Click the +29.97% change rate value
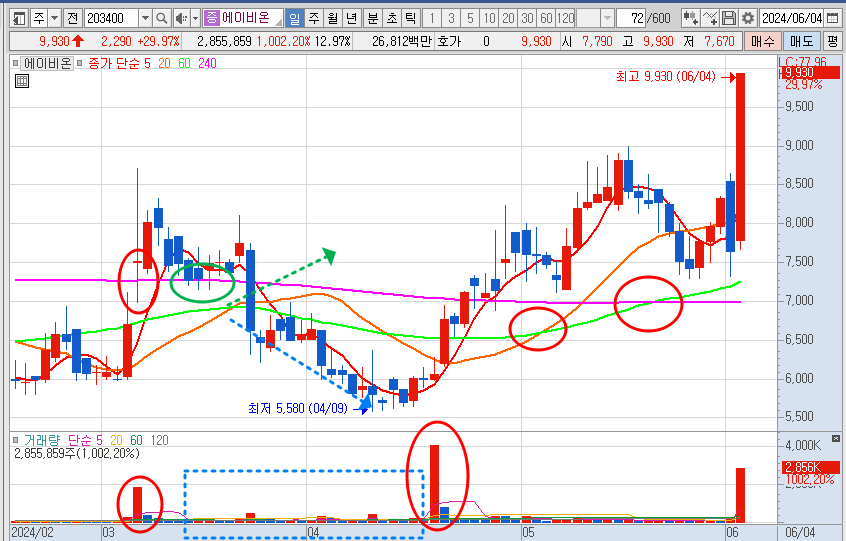Image resolution: width=846 pixels, height=541 pixels. coord(158,41)
